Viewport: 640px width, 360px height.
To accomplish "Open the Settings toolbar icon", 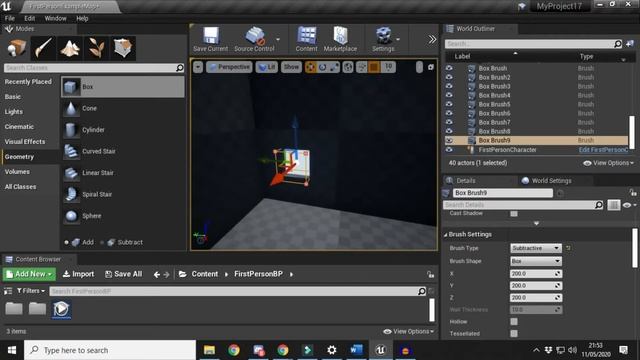I will [x=383, y=39].
